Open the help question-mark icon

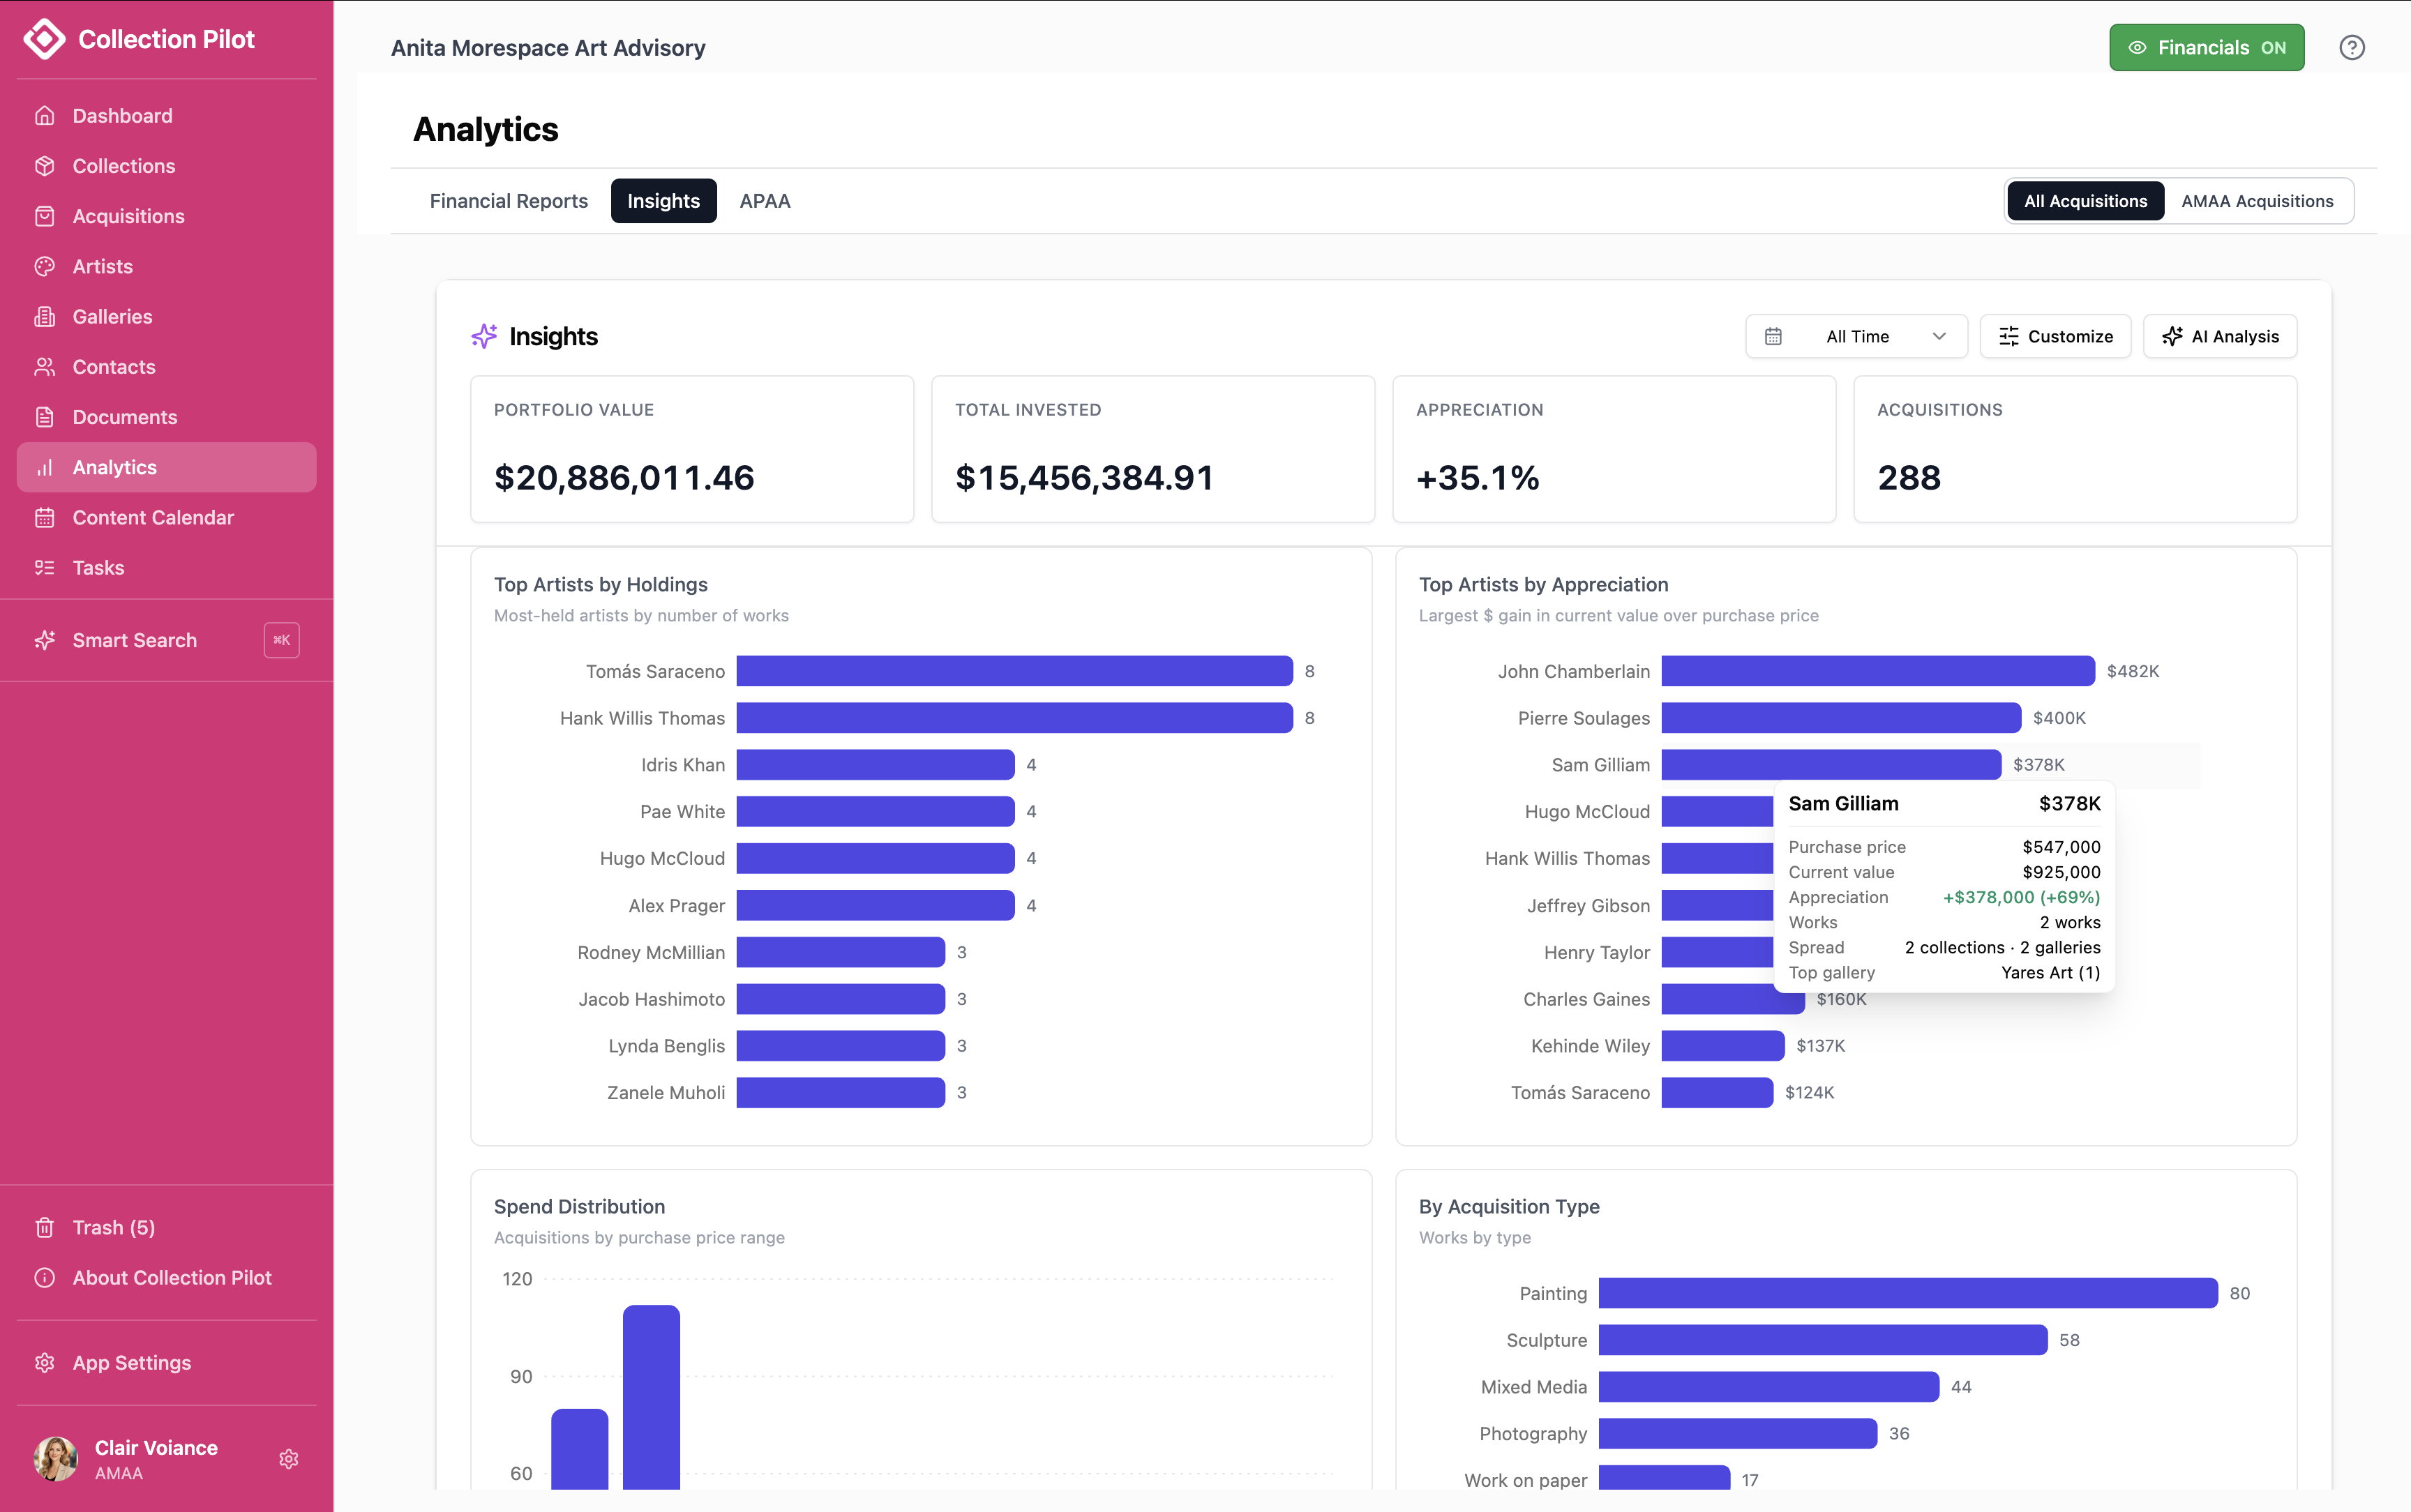(x=2352, y=47)
